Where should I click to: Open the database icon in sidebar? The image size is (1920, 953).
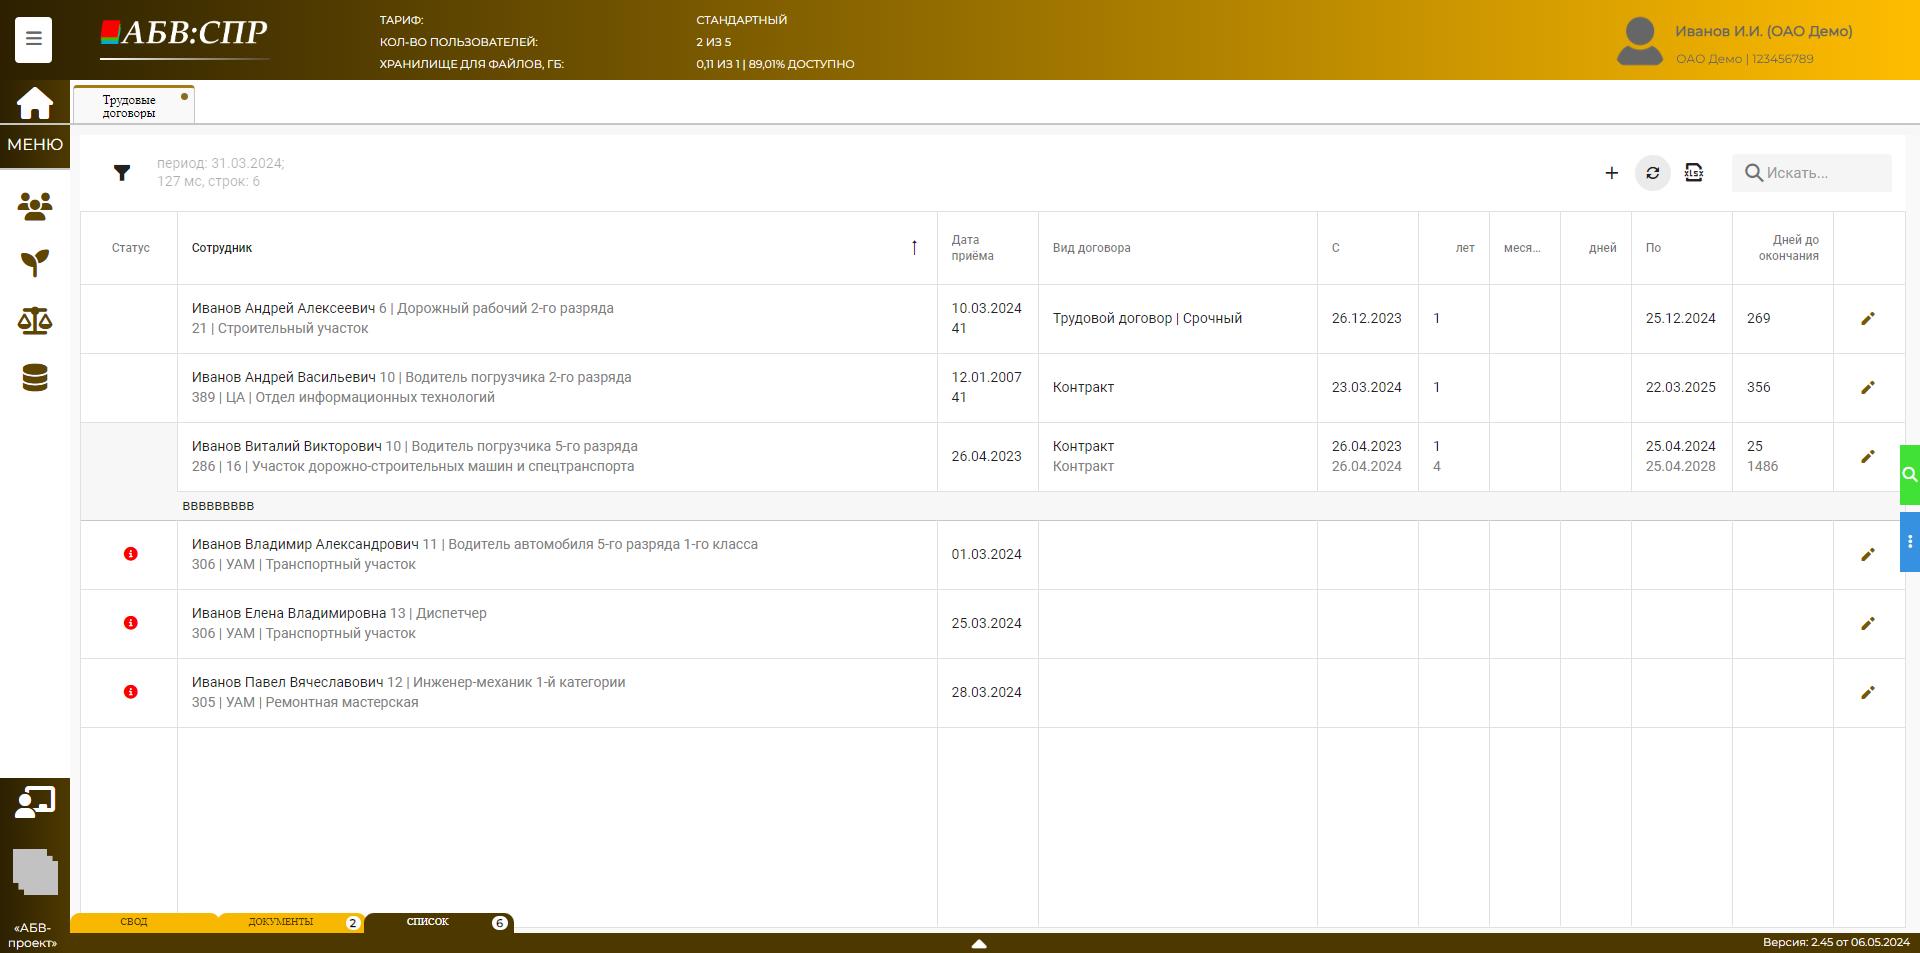tap(35, 378)
